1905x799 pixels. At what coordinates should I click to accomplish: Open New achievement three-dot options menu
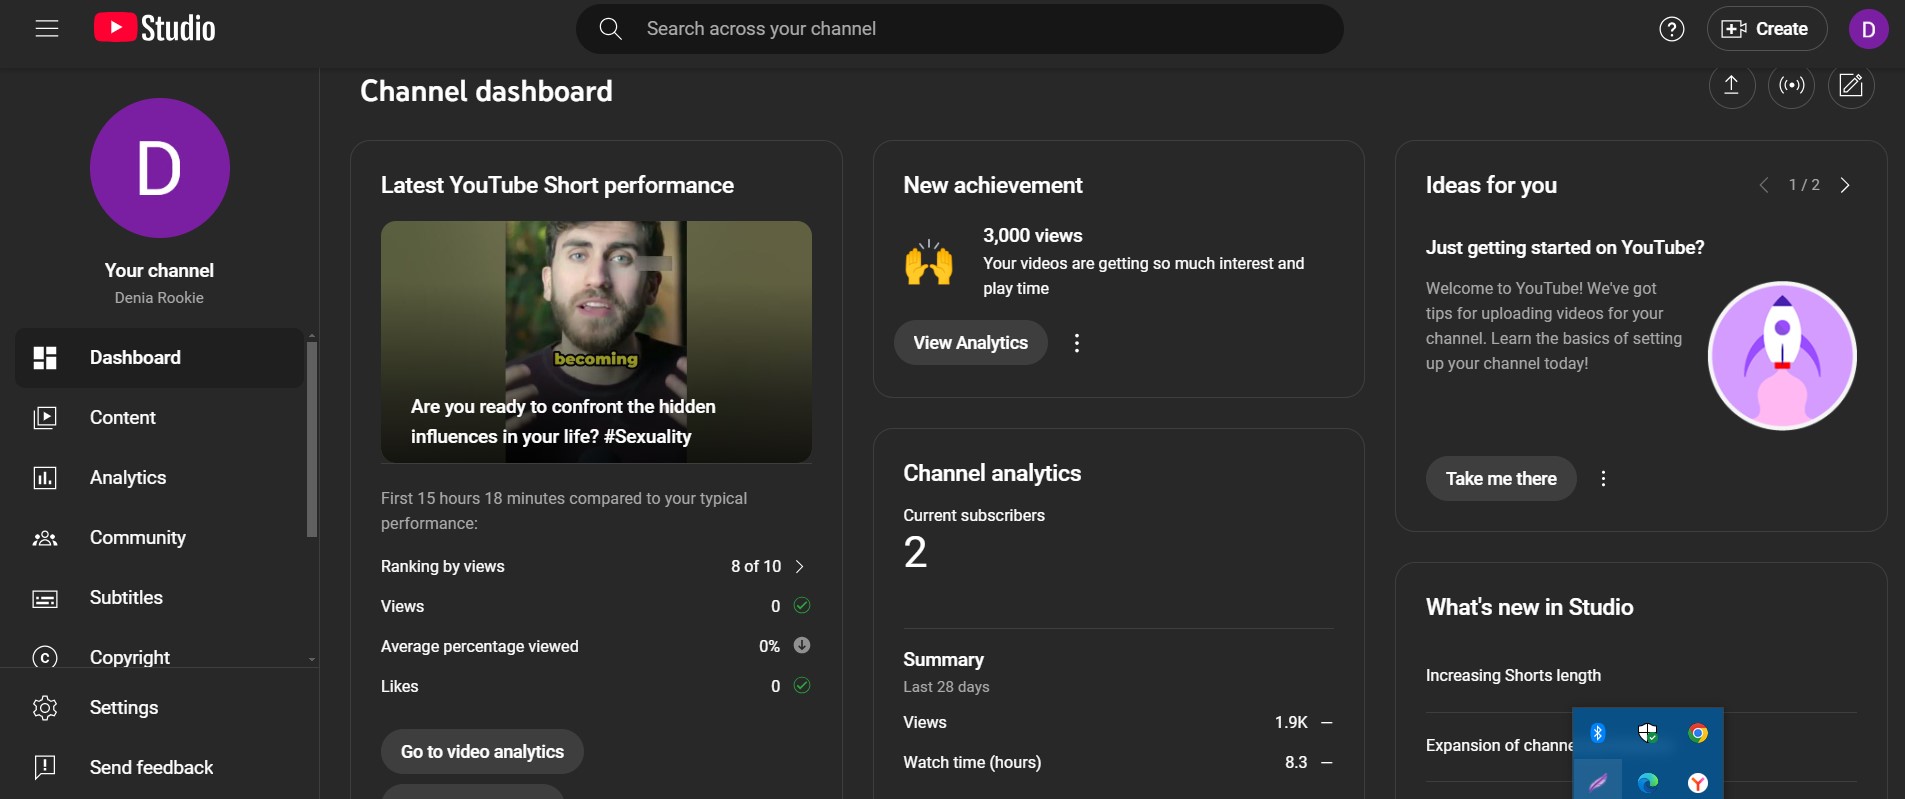[x=1076, y=343]
